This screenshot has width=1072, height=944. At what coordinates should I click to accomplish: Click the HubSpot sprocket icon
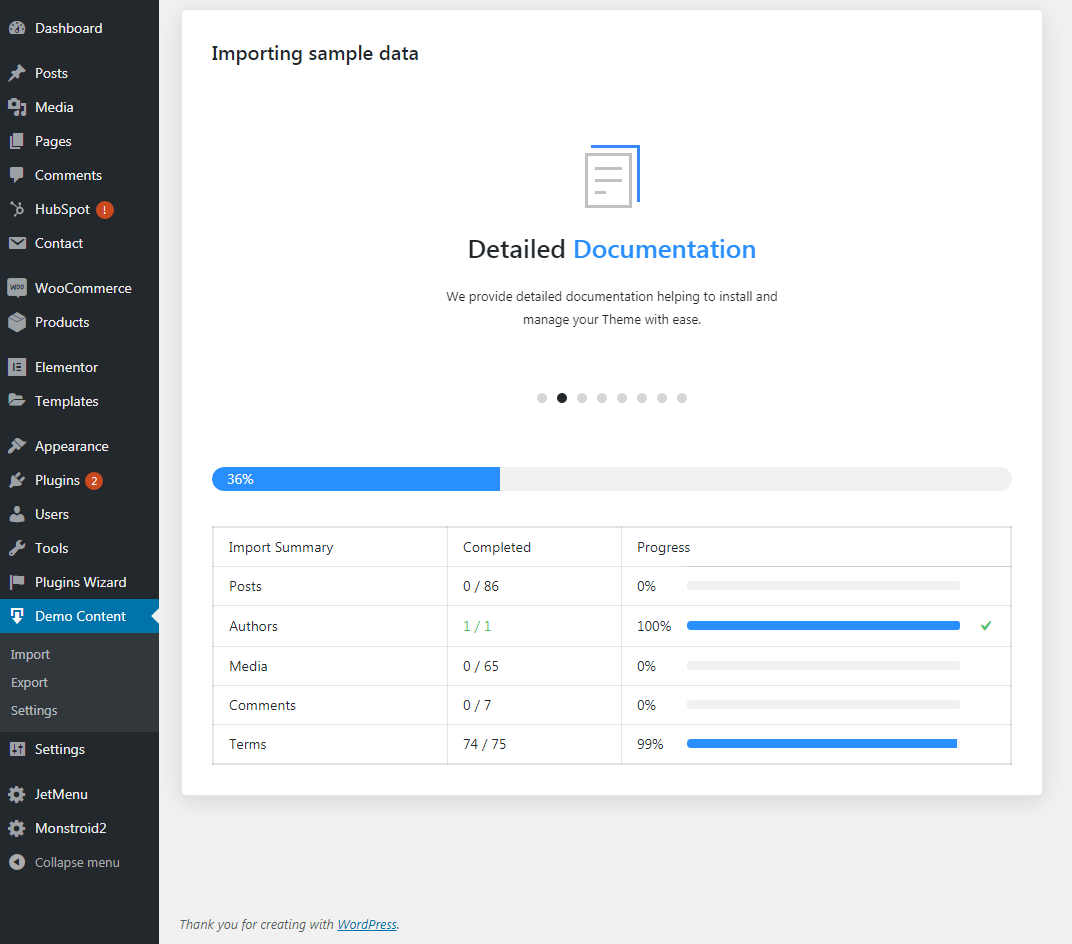pyautogui.click(x=17, y=209)
